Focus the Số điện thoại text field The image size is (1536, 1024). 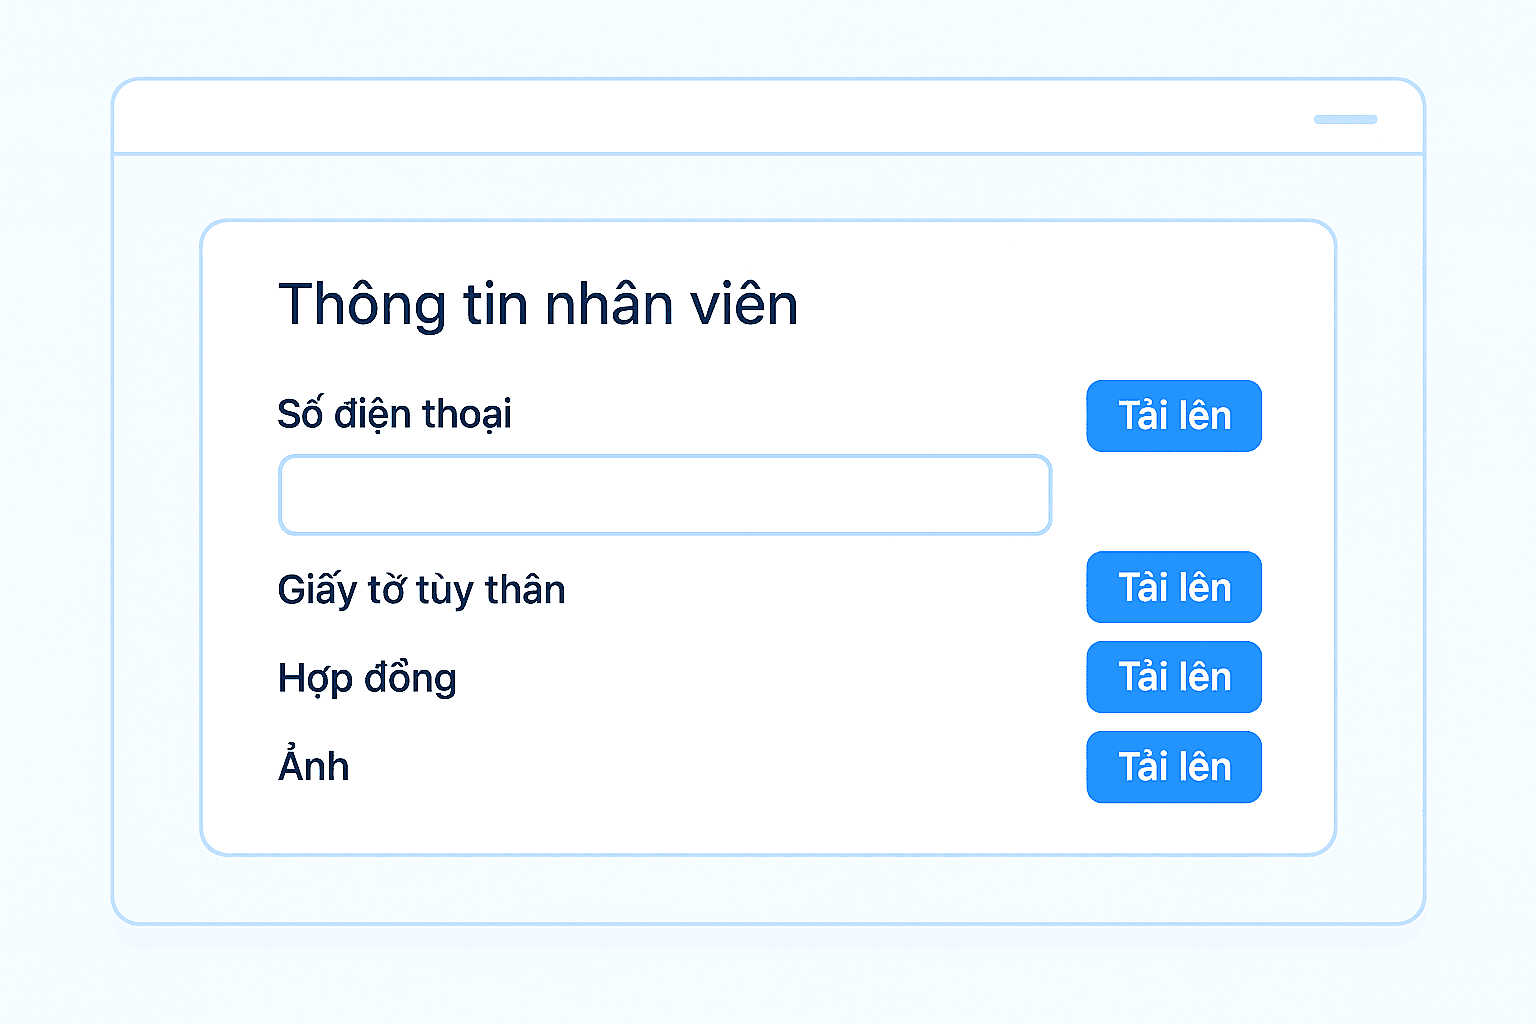[664, 495]
